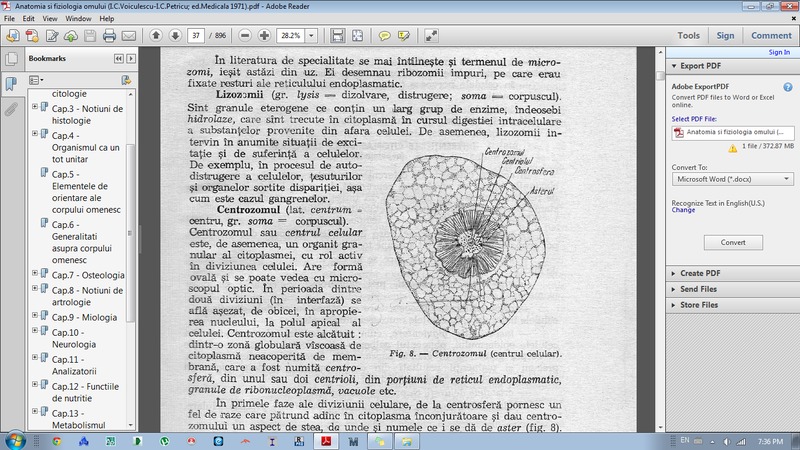800x450 pixels.
Task: Expand the Cap.12 Functiile de nutritie bookmark
Action: pos(35,385)
